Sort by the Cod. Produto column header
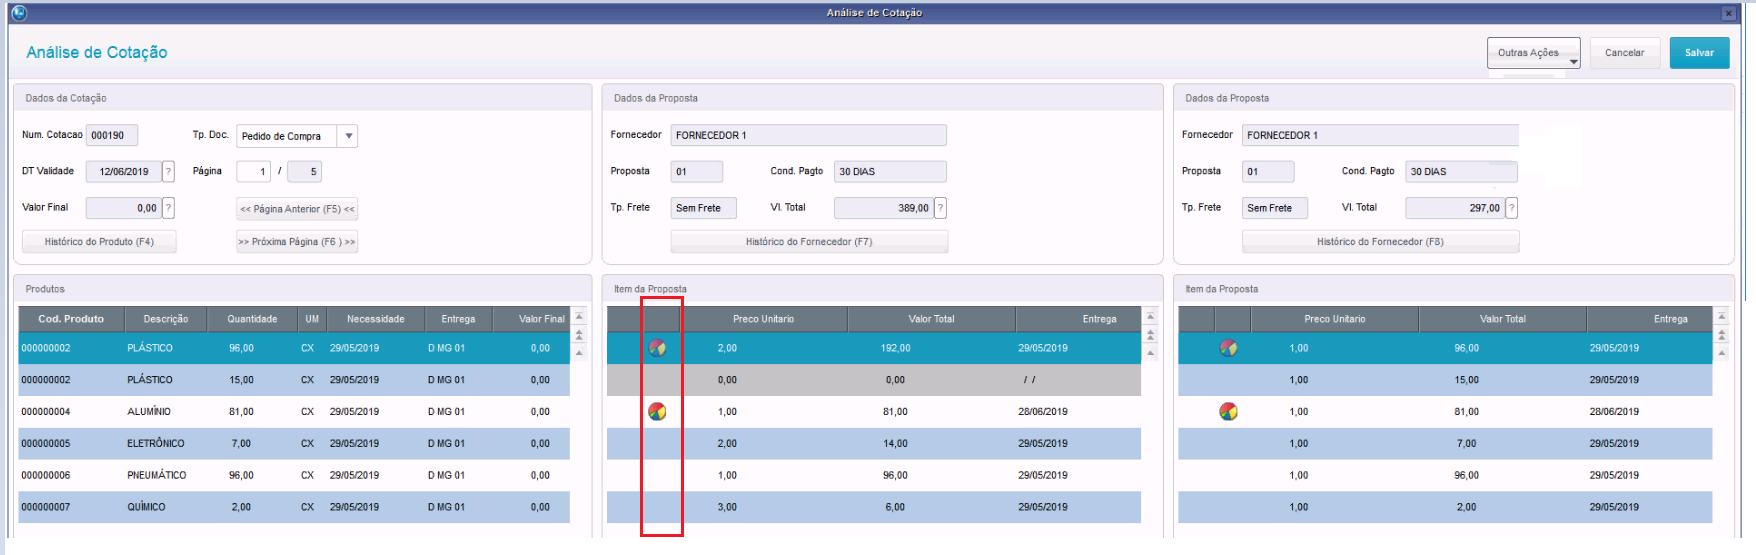1756x555 pixels. pyautogui.click(x=71, y=319)
